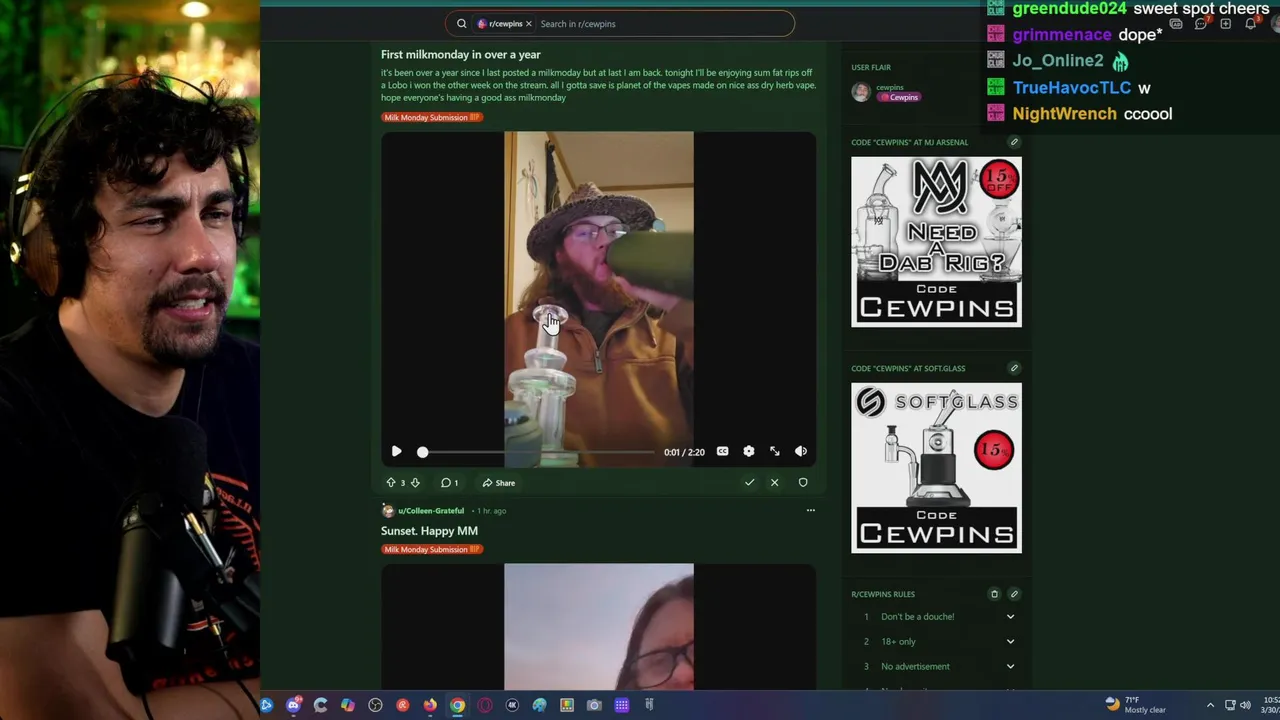Edit the MJ Arsenal code widget
Viewport: 1280px width, 720px height.
click(1014, 142)
